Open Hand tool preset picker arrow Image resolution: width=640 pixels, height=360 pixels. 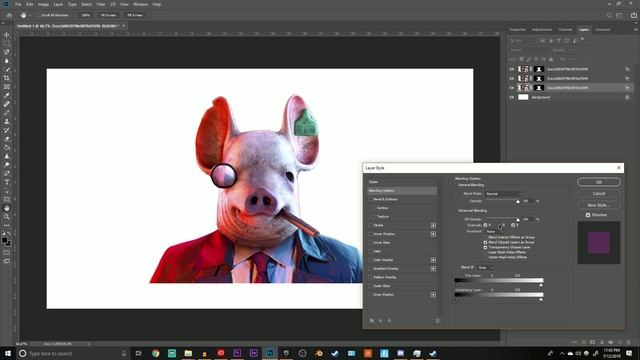pyautogui.click(x=31, y=15)
